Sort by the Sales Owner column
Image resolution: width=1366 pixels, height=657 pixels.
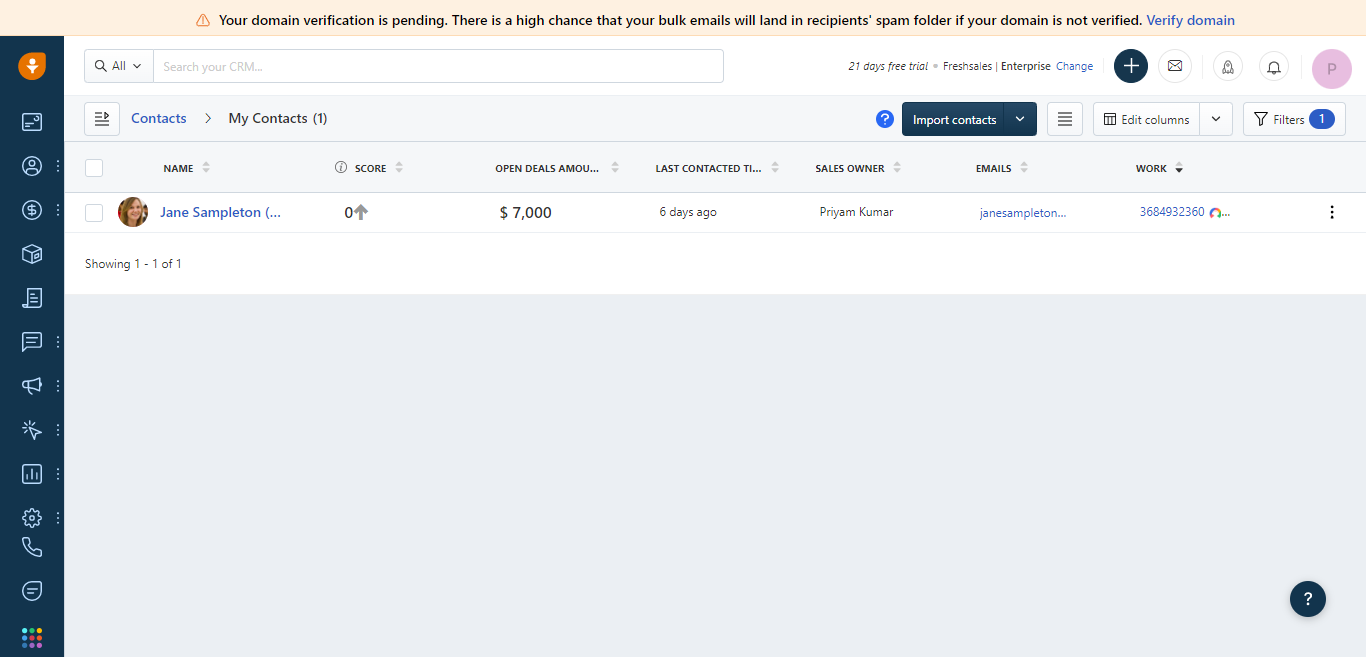[x=897, y=168]
